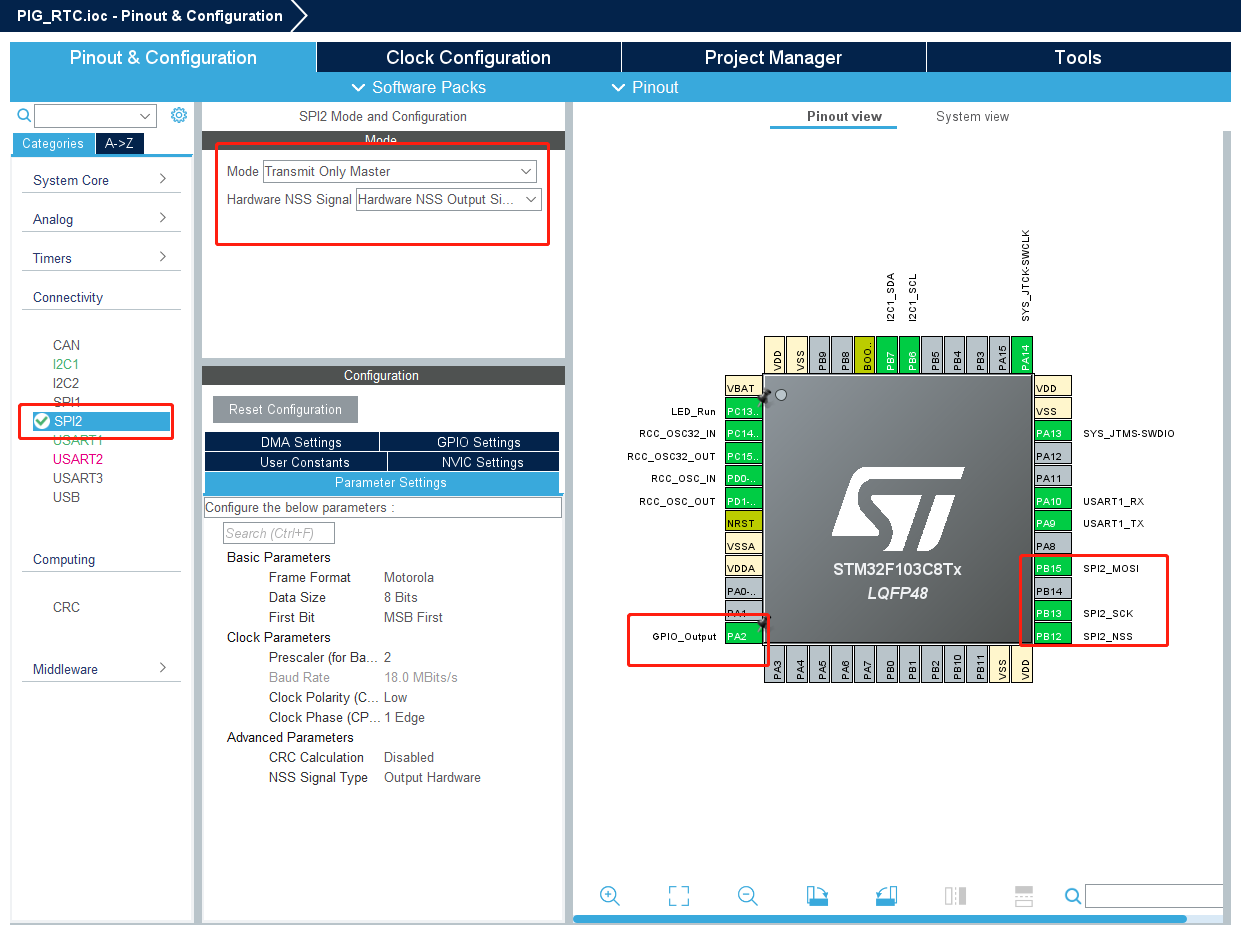Click the zoom in magnifier icon
This screenshot has width=1241, height=935.
point(610,896)
